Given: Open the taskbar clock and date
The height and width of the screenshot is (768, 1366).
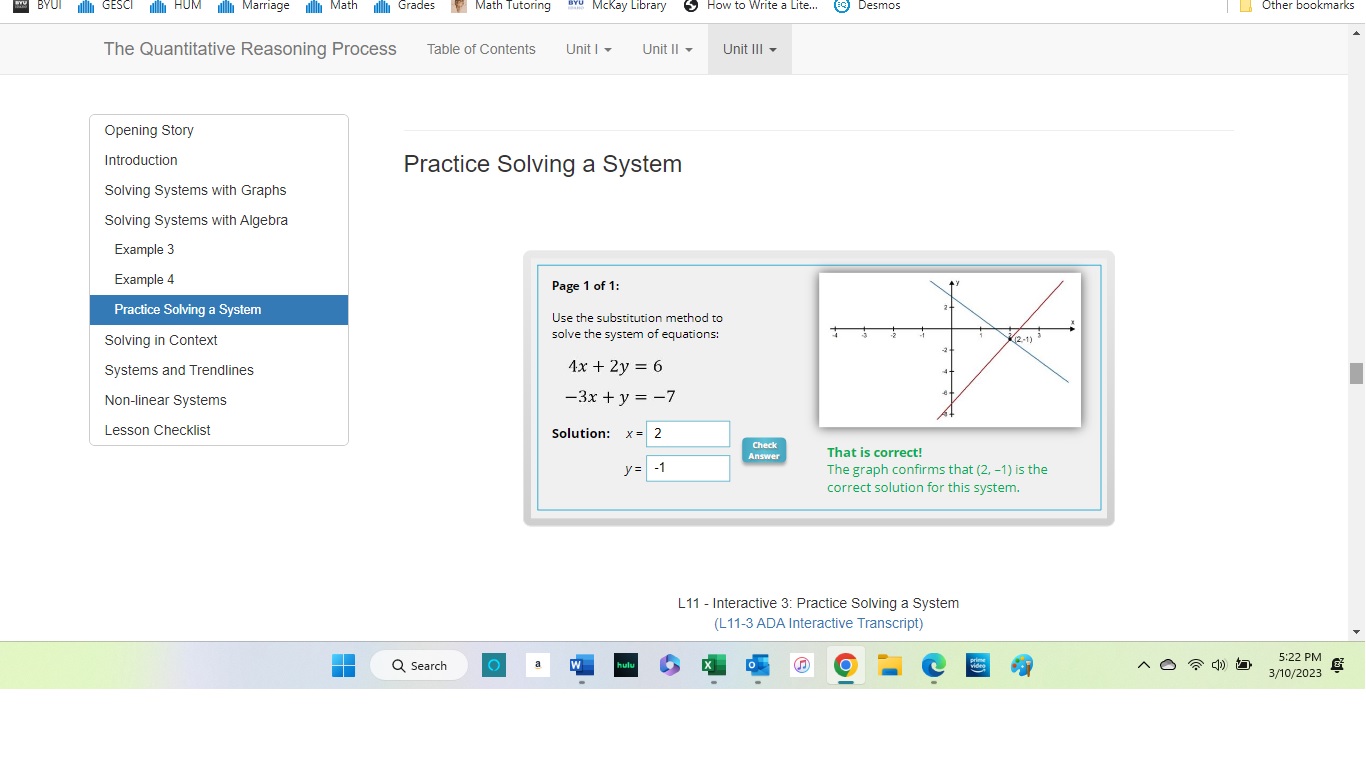Looking at the screenshot, I should tap(1295, 665).
